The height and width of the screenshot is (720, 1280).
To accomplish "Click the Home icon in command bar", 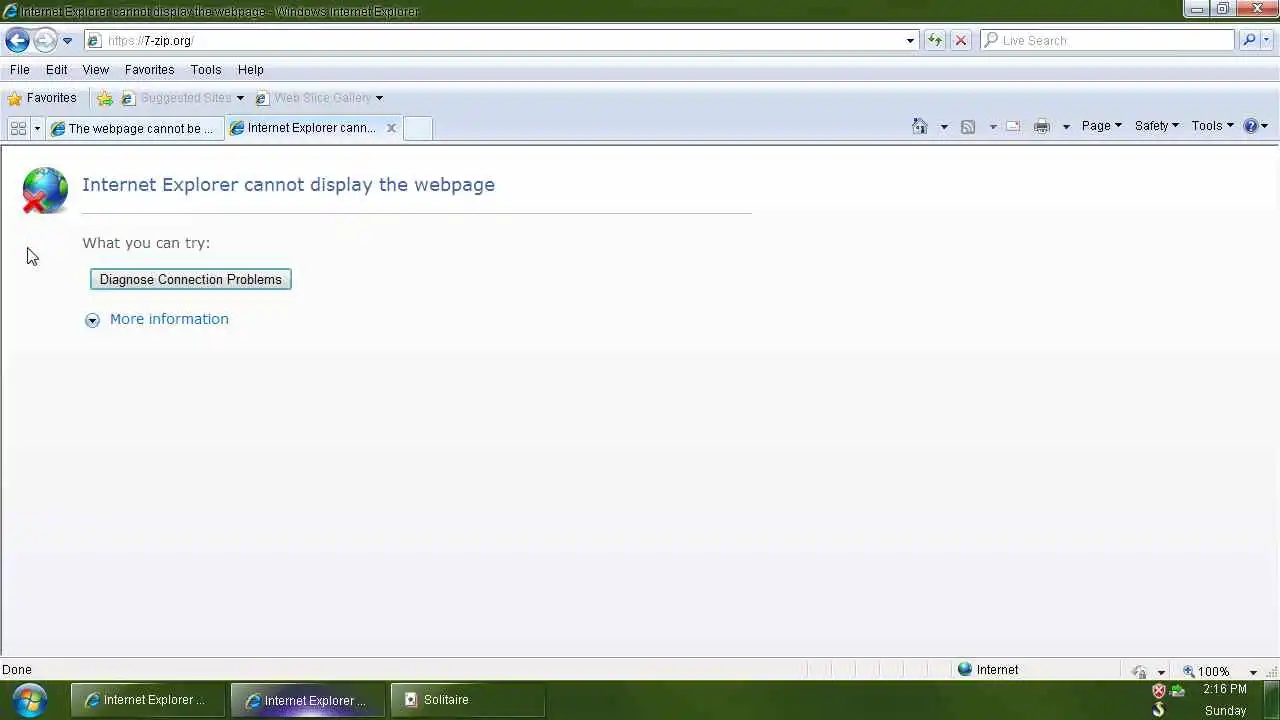I will tap(920, 126).
